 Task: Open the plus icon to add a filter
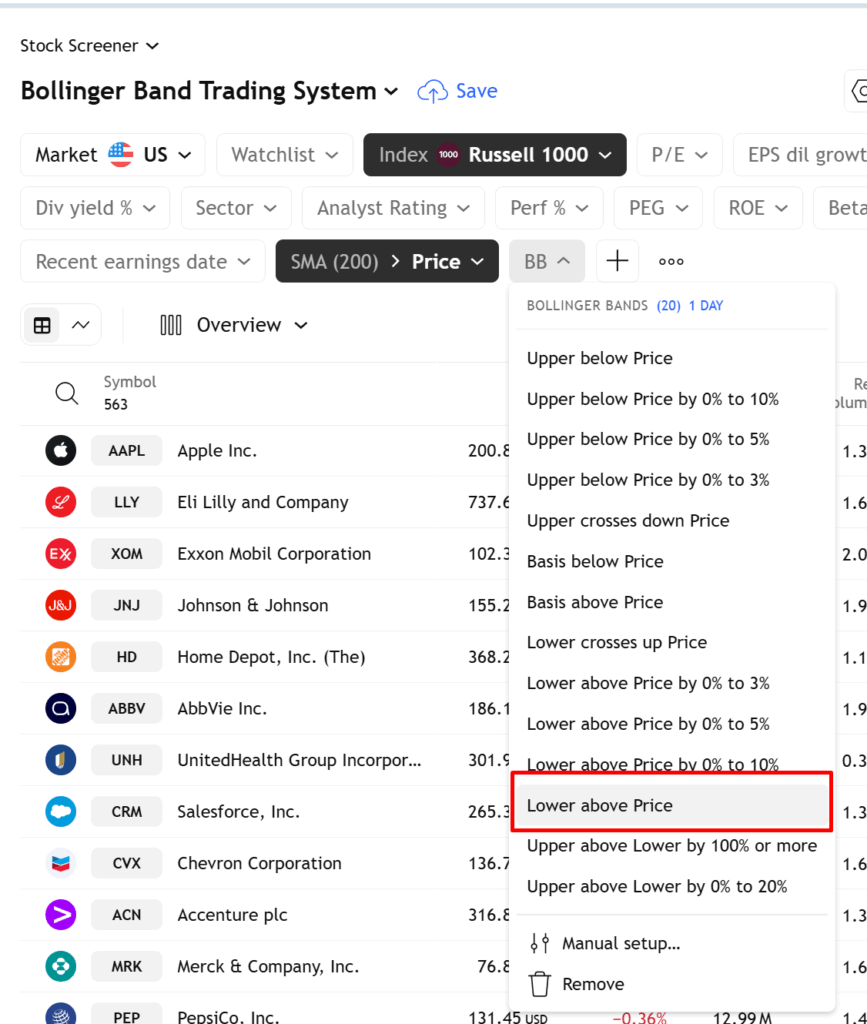[x=617, y=261]
